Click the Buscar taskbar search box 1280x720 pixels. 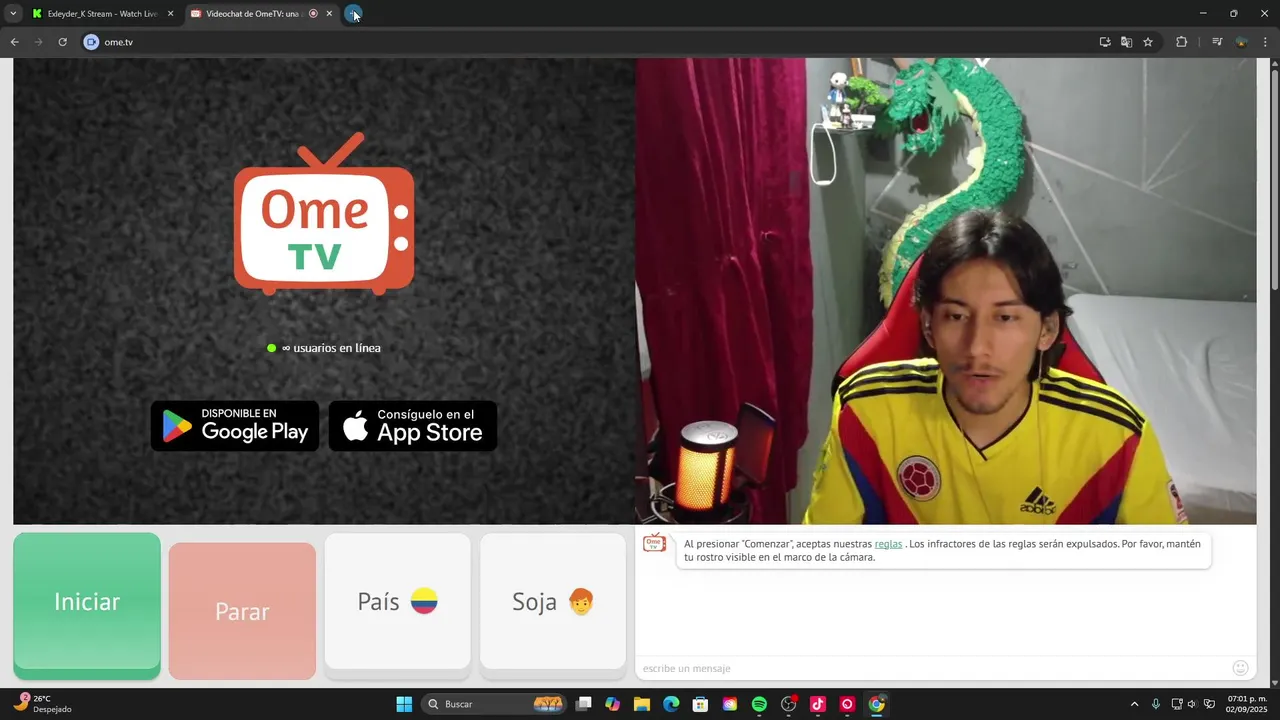[494, 704]
